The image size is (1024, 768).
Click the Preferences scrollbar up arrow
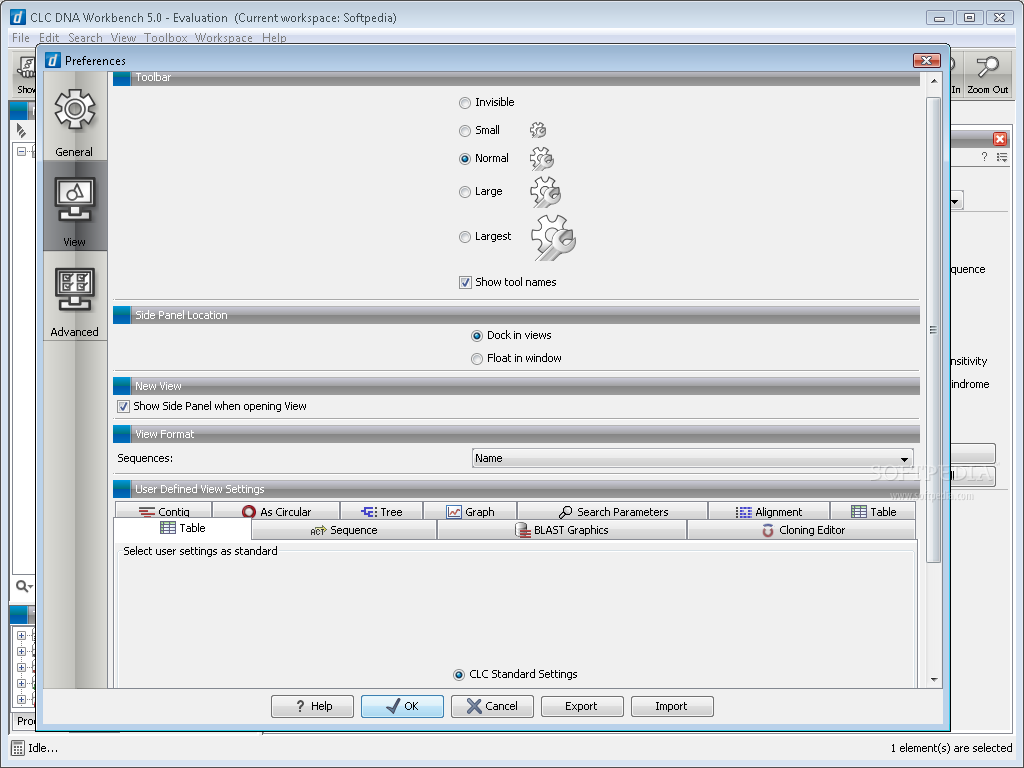coord(934,81)
